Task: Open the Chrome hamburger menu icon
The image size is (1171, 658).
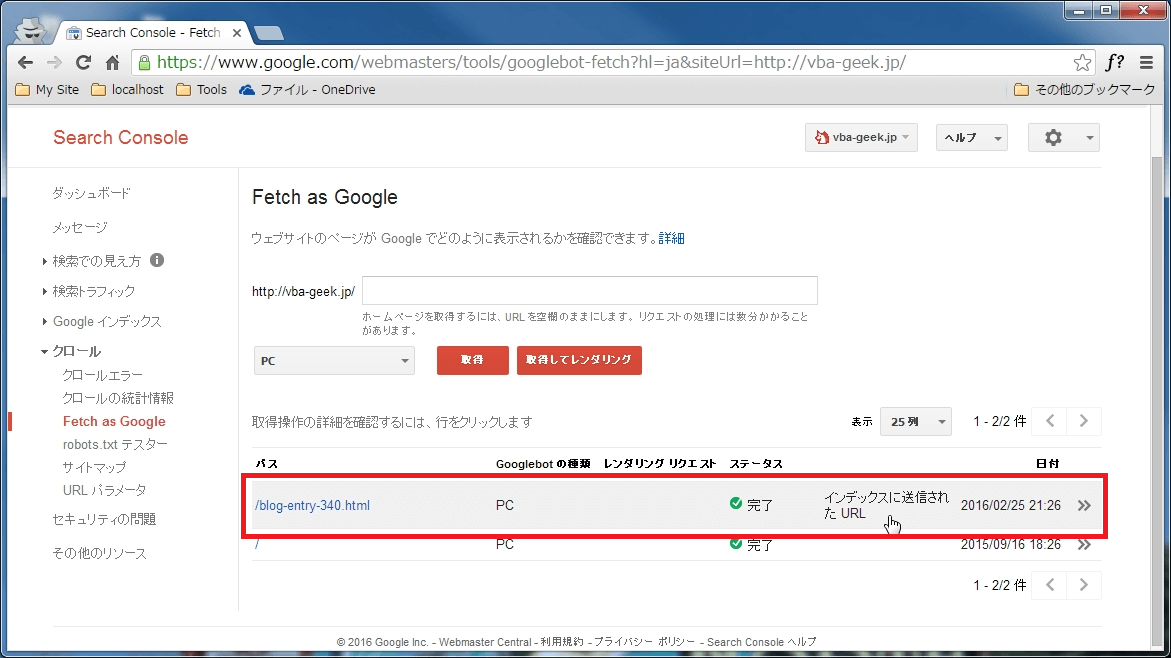Action: click(x=1148, y=61)
